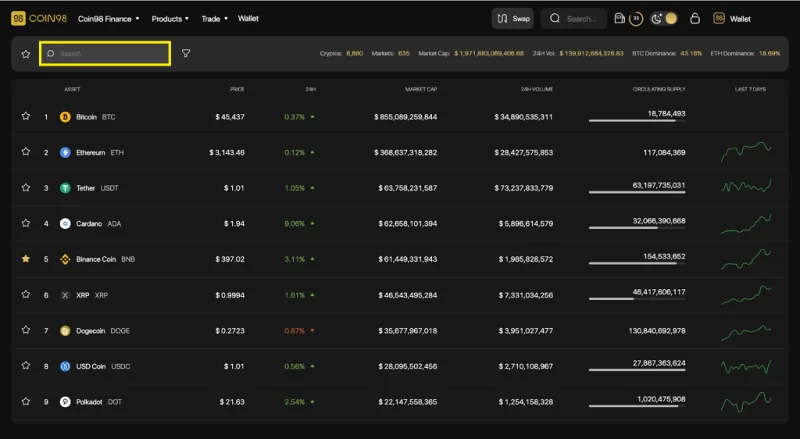
Task: Unfavorite Binance Coin gold star
Action: 26,259
